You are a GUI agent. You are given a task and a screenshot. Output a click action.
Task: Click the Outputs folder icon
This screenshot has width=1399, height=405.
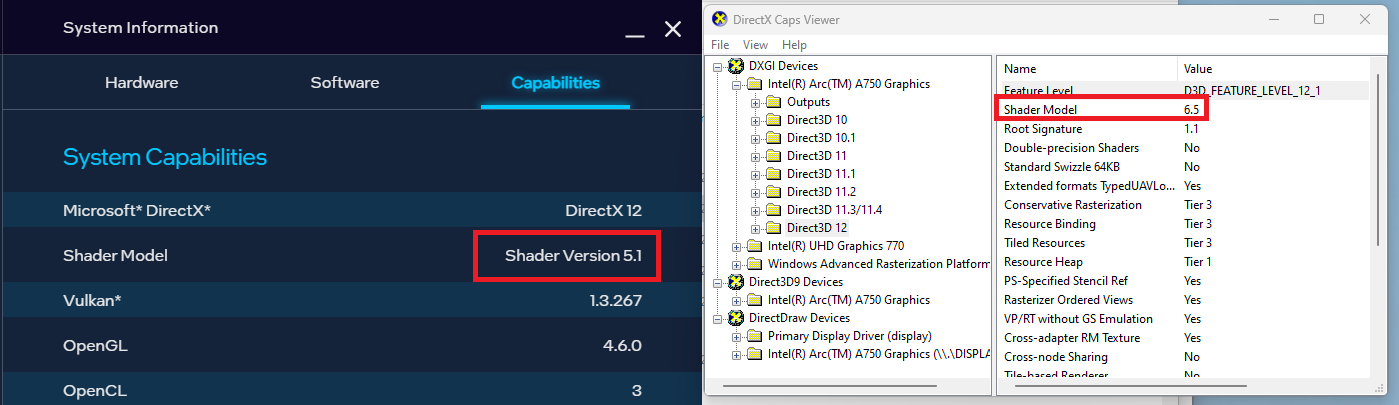coord(774,102)
